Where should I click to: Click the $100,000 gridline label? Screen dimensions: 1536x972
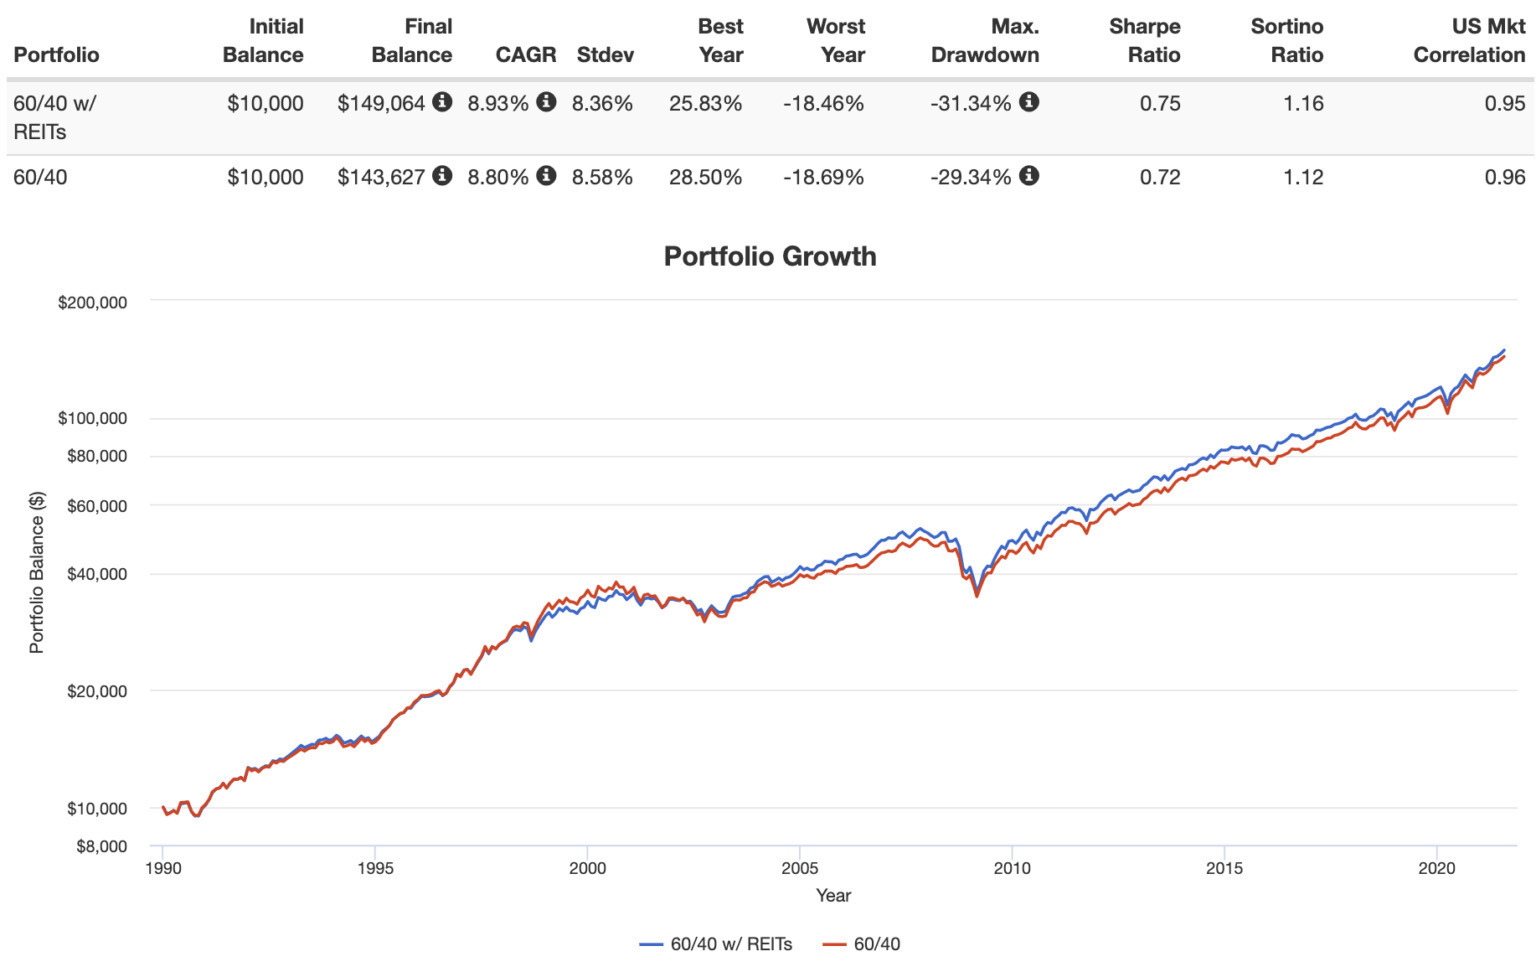(92, 418)
